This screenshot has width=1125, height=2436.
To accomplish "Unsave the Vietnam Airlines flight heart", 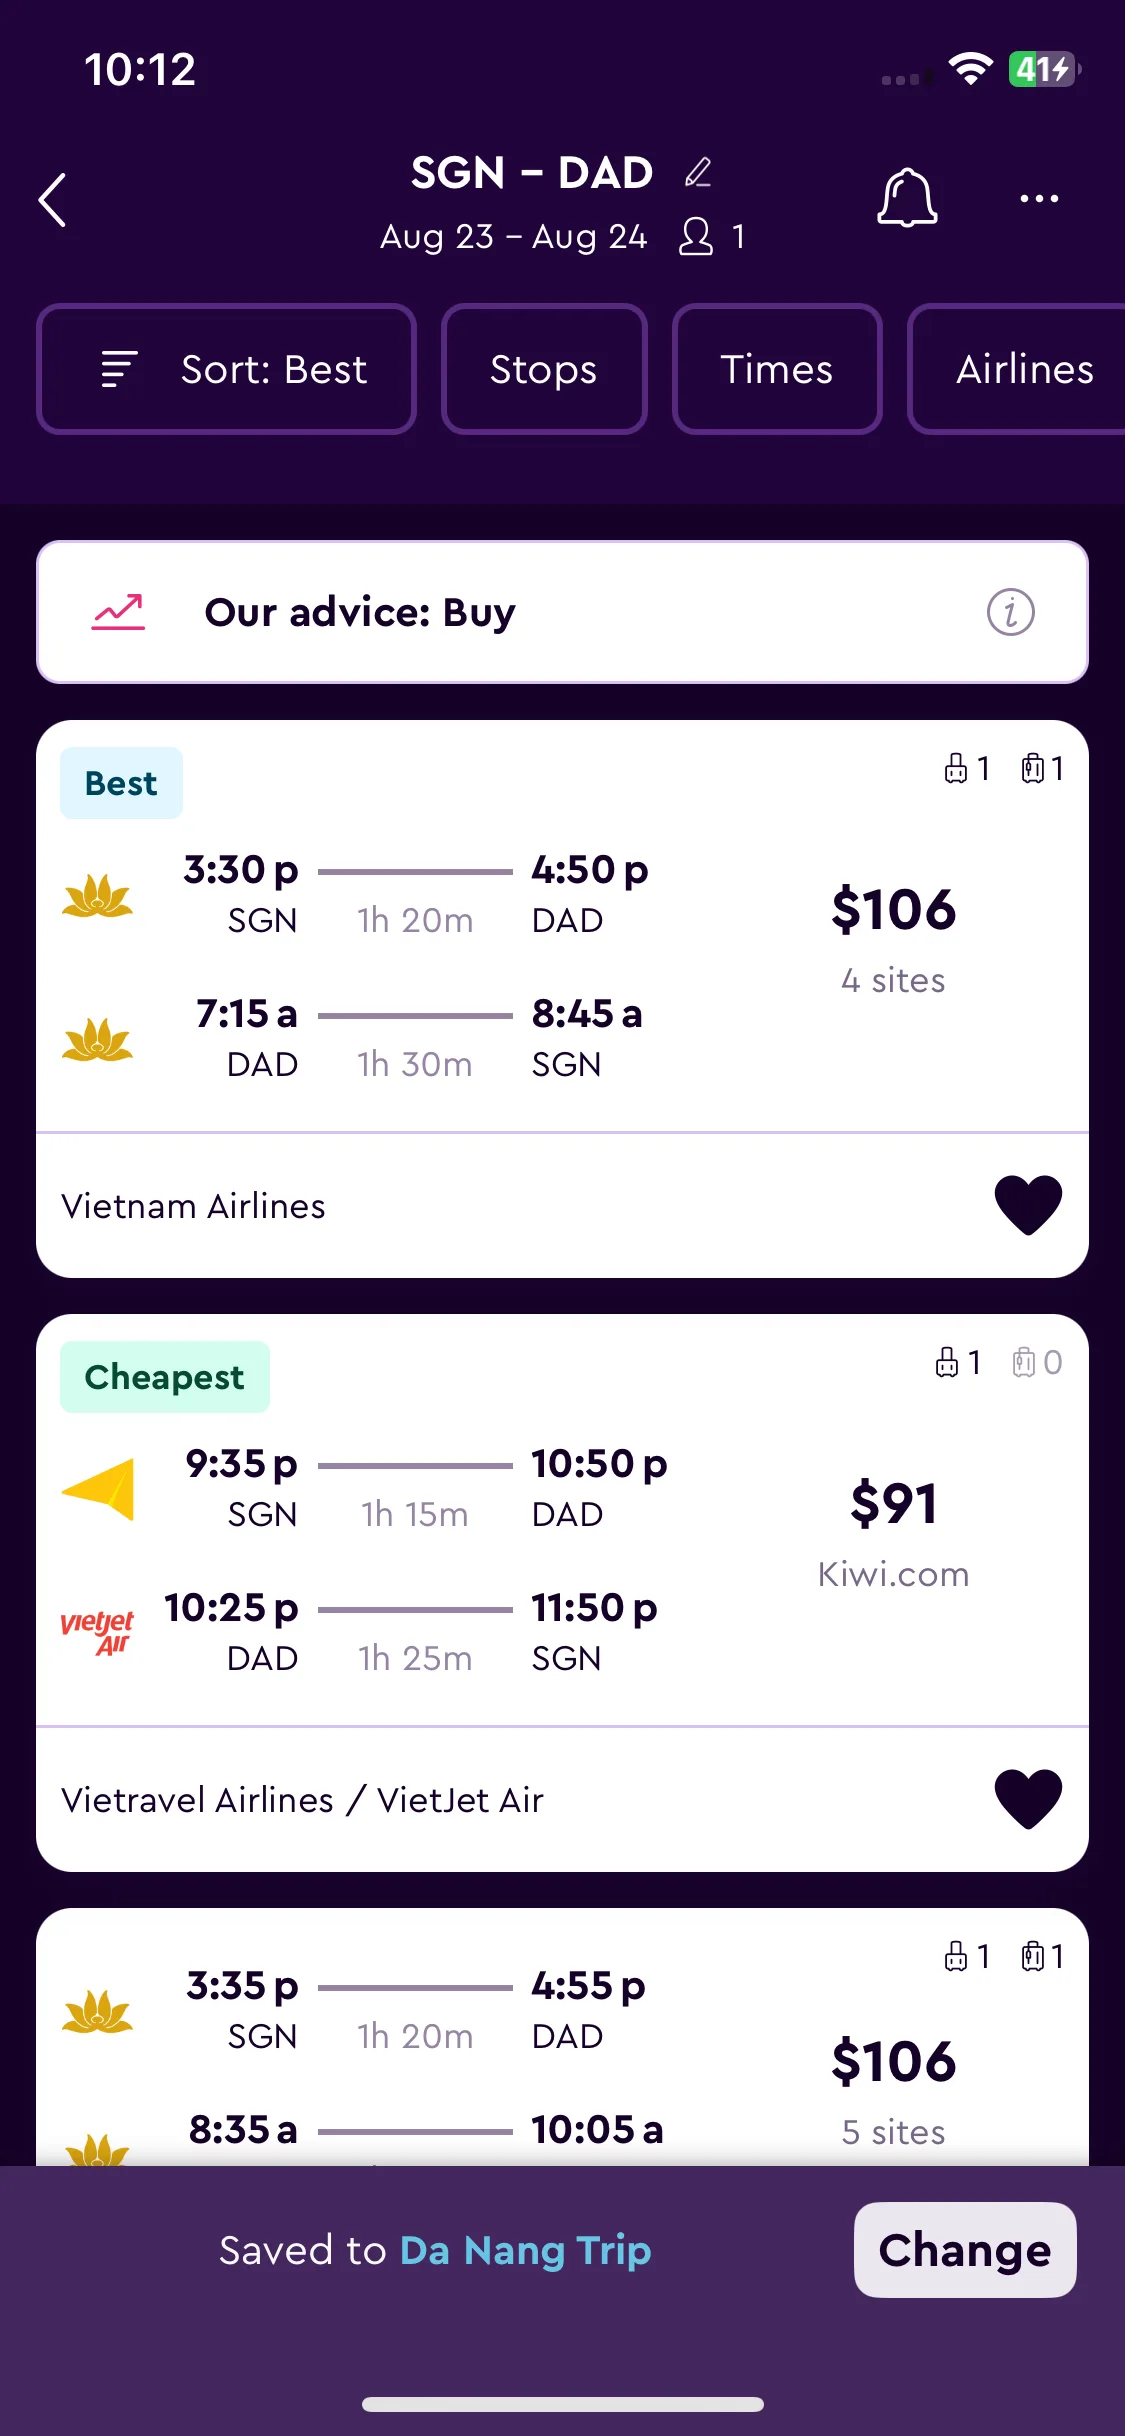I will 1028,1205.
